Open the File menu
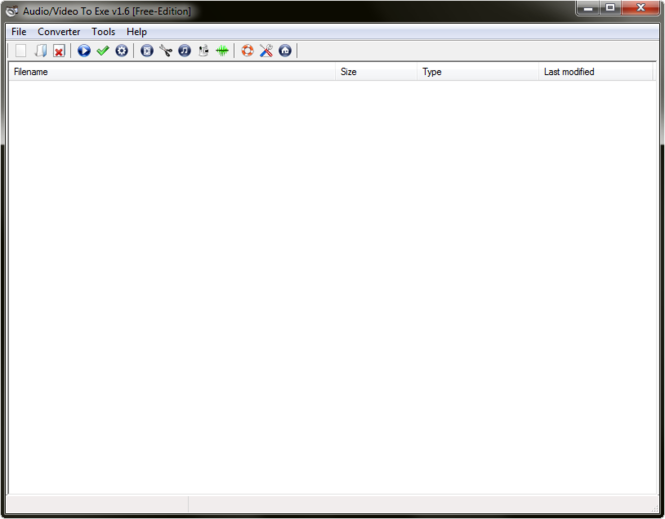This screenshot has width=665, height=519. pyautogui.click(x=19, y=32)
